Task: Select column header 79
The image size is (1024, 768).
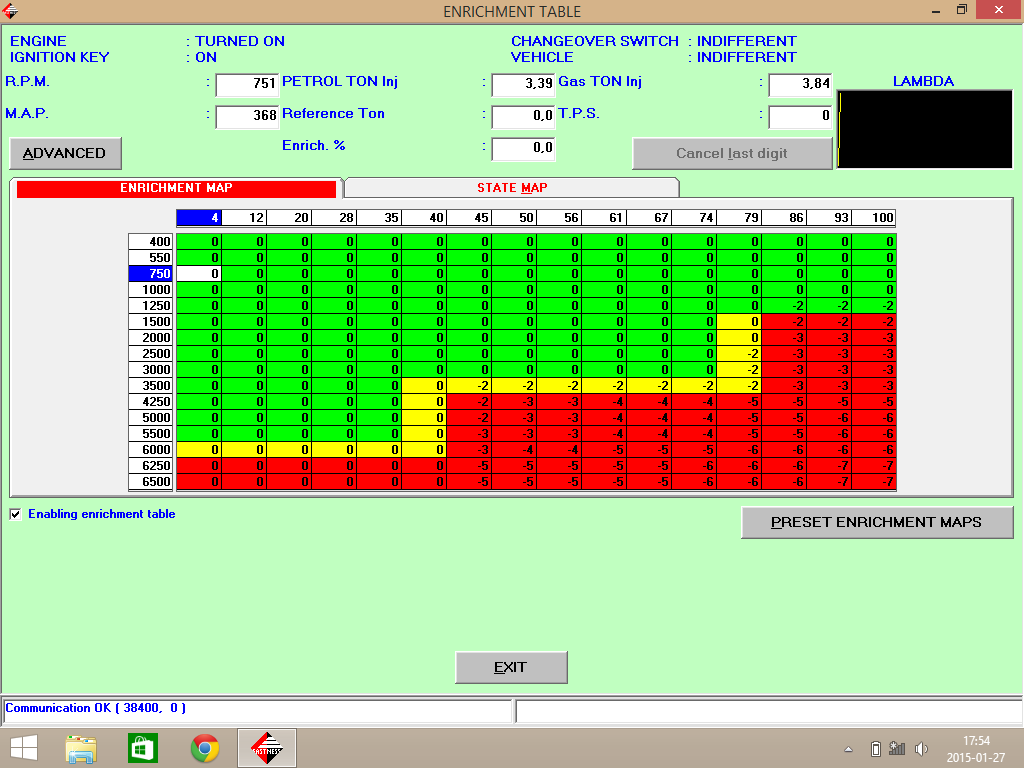Action: (x=739, y=217)
